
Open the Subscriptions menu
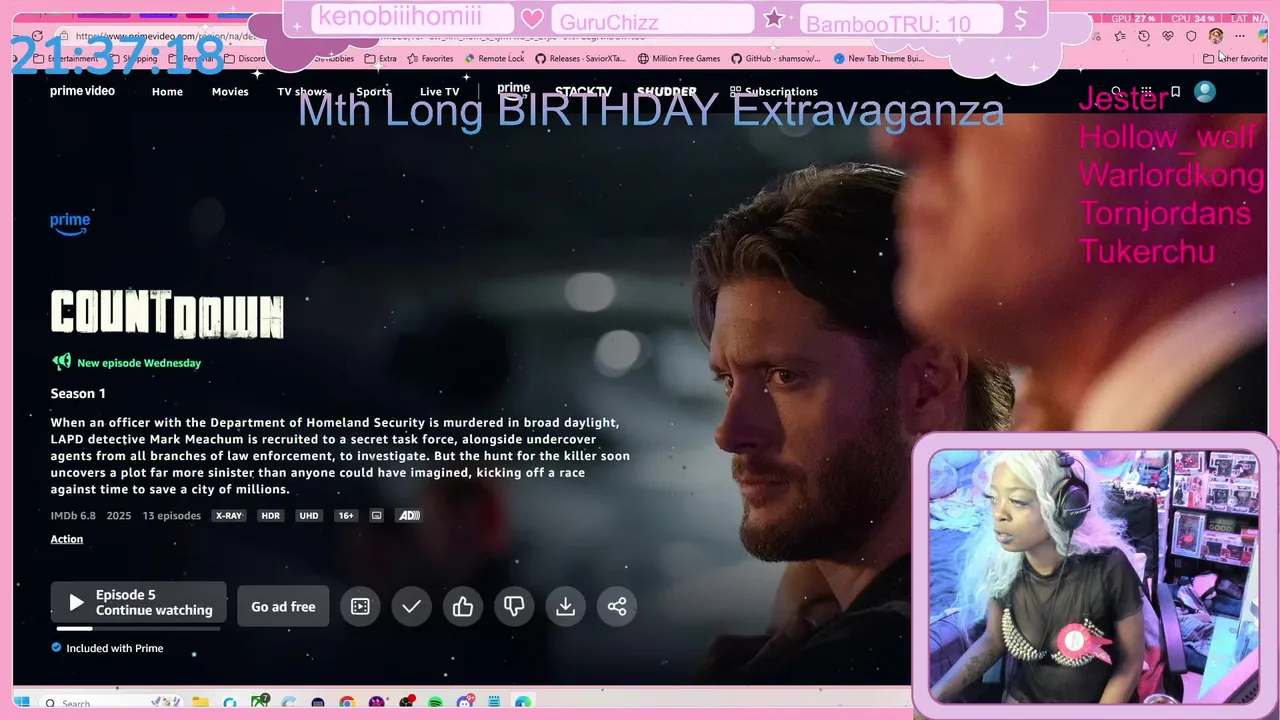coord(774,92)
